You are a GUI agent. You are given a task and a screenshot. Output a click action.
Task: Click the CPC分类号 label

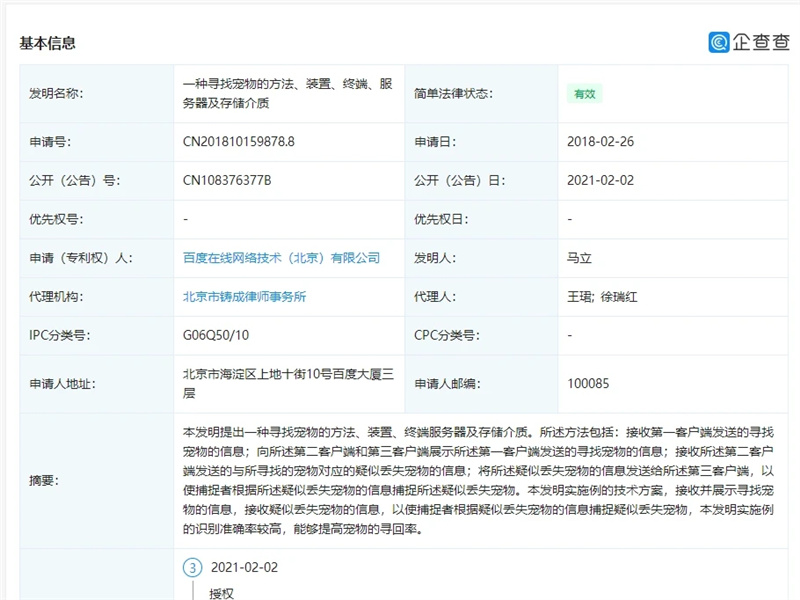(x=446, y=335)
